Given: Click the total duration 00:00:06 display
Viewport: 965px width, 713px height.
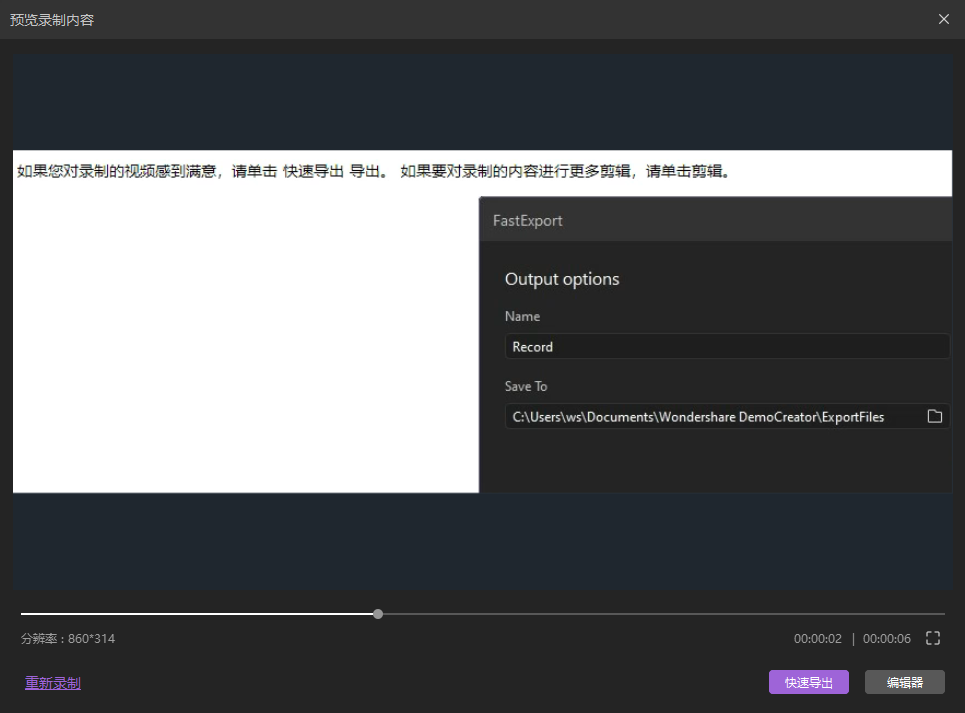Looking at the screenshot, I should click(886, 639).
